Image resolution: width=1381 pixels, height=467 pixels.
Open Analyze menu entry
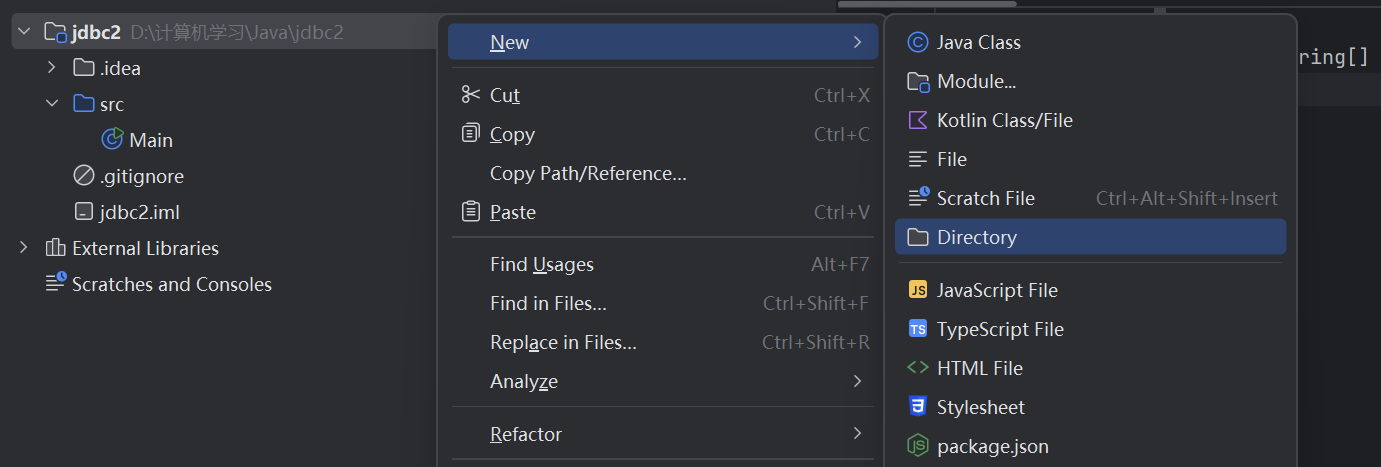tap(663, 381)
